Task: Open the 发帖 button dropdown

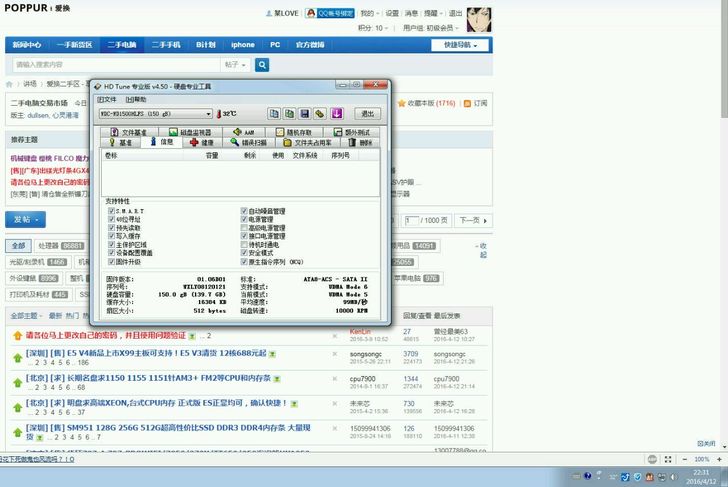Action: coord(26,219)
